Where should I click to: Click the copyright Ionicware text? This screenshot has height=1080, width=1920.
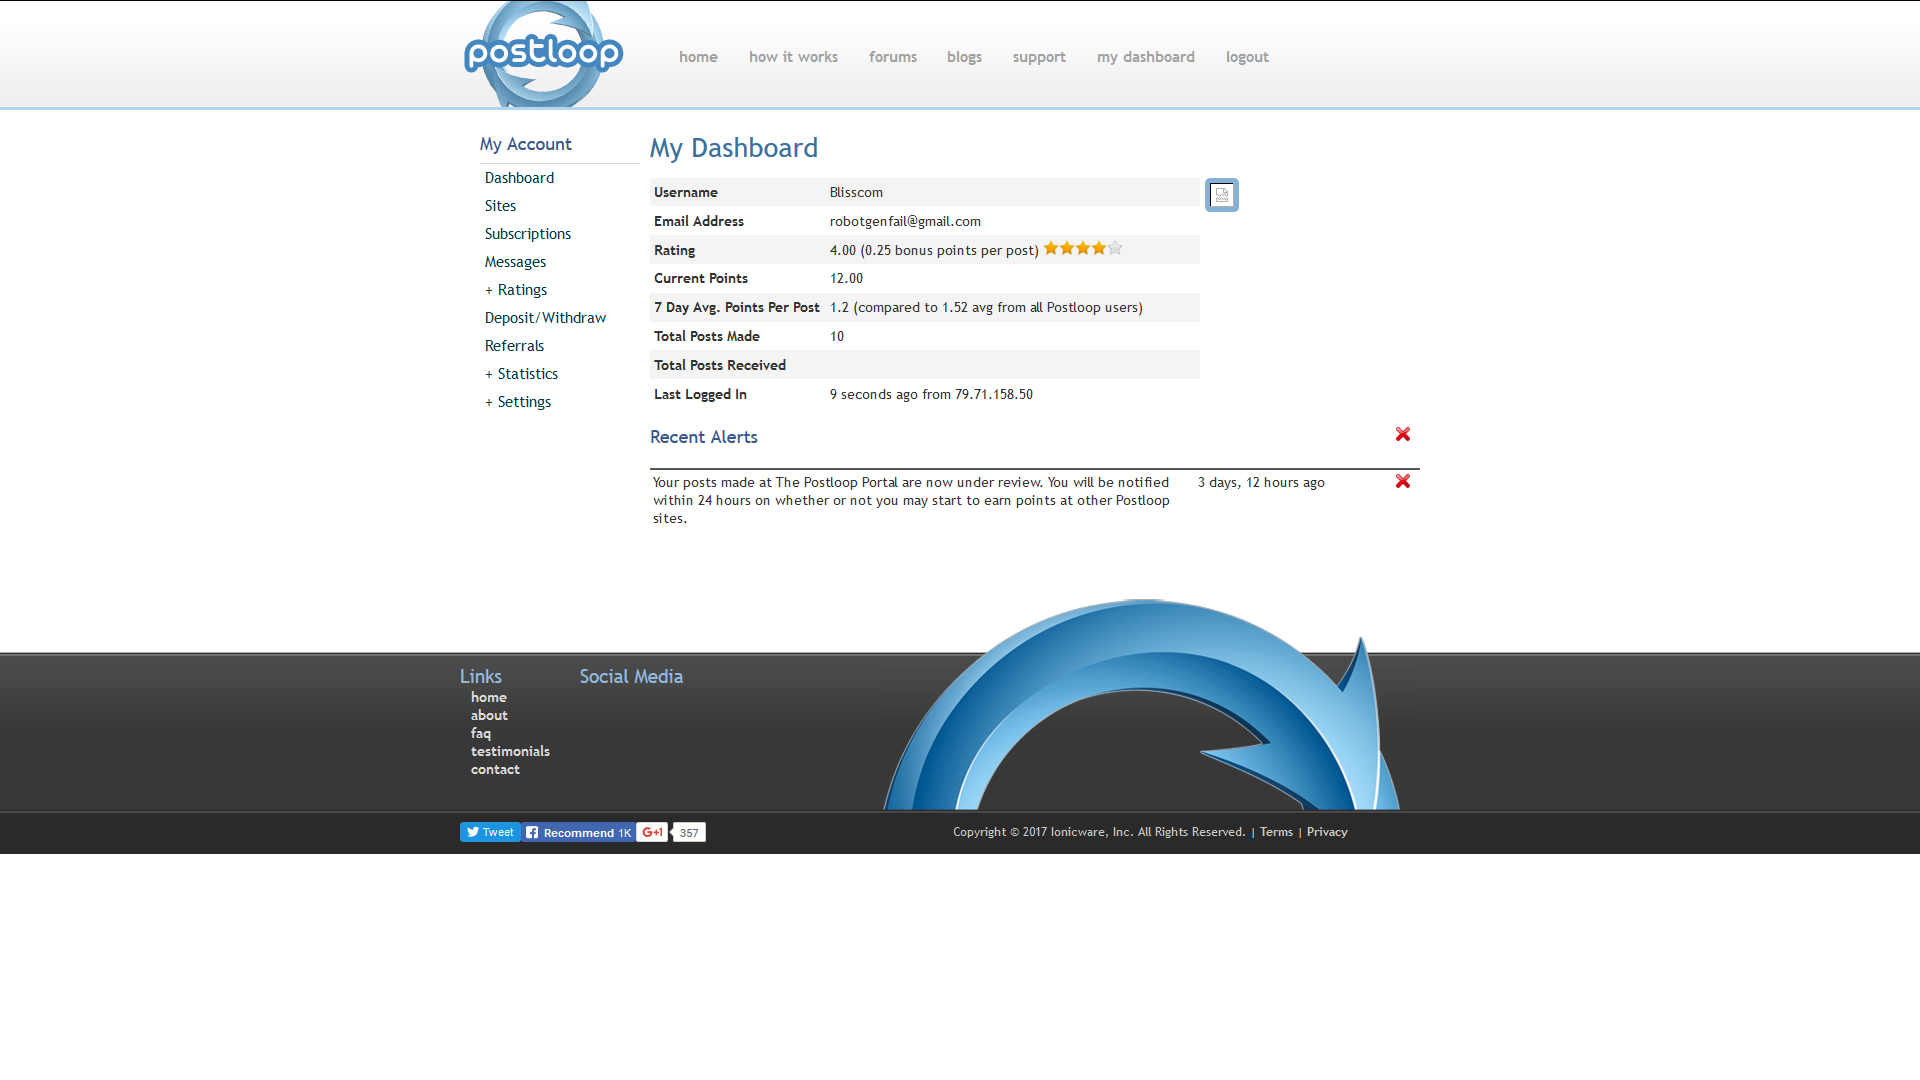1099,832
